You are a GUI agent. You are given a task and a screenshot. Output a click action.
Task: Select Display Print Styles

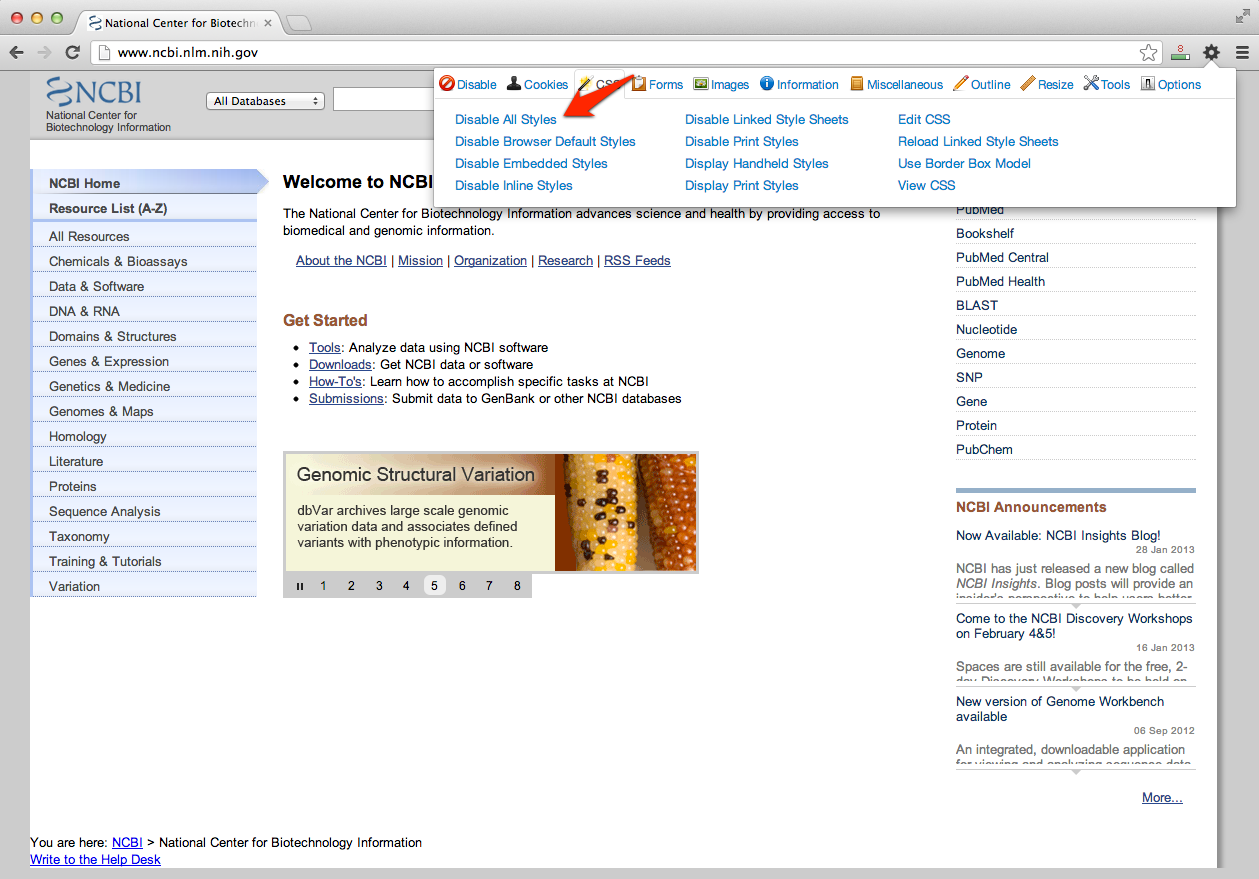[742, 185]
